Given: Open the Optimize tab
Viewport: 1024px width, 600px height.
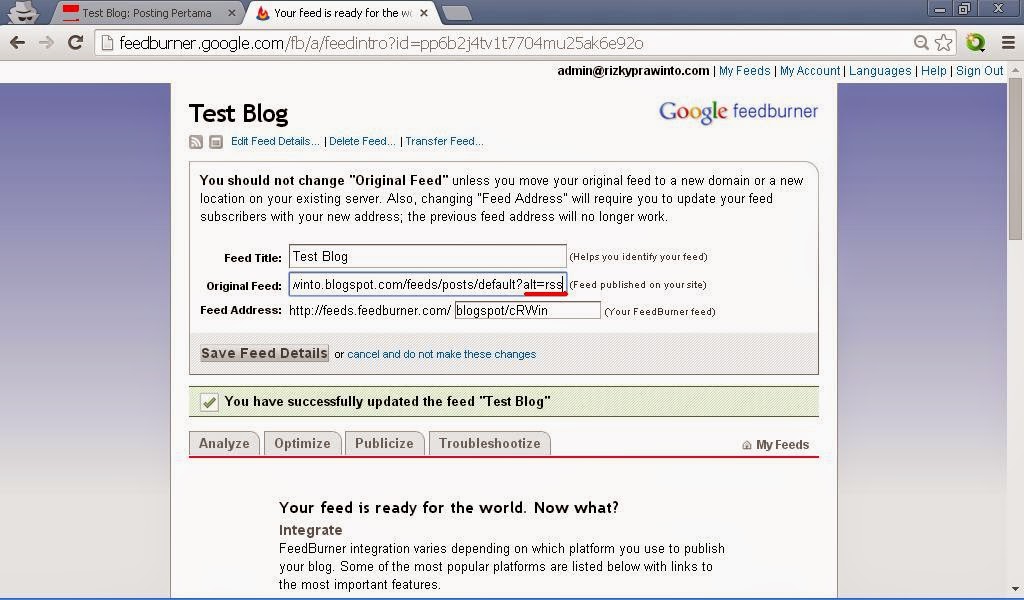Looking at the screenshot, I should (302, 443).
